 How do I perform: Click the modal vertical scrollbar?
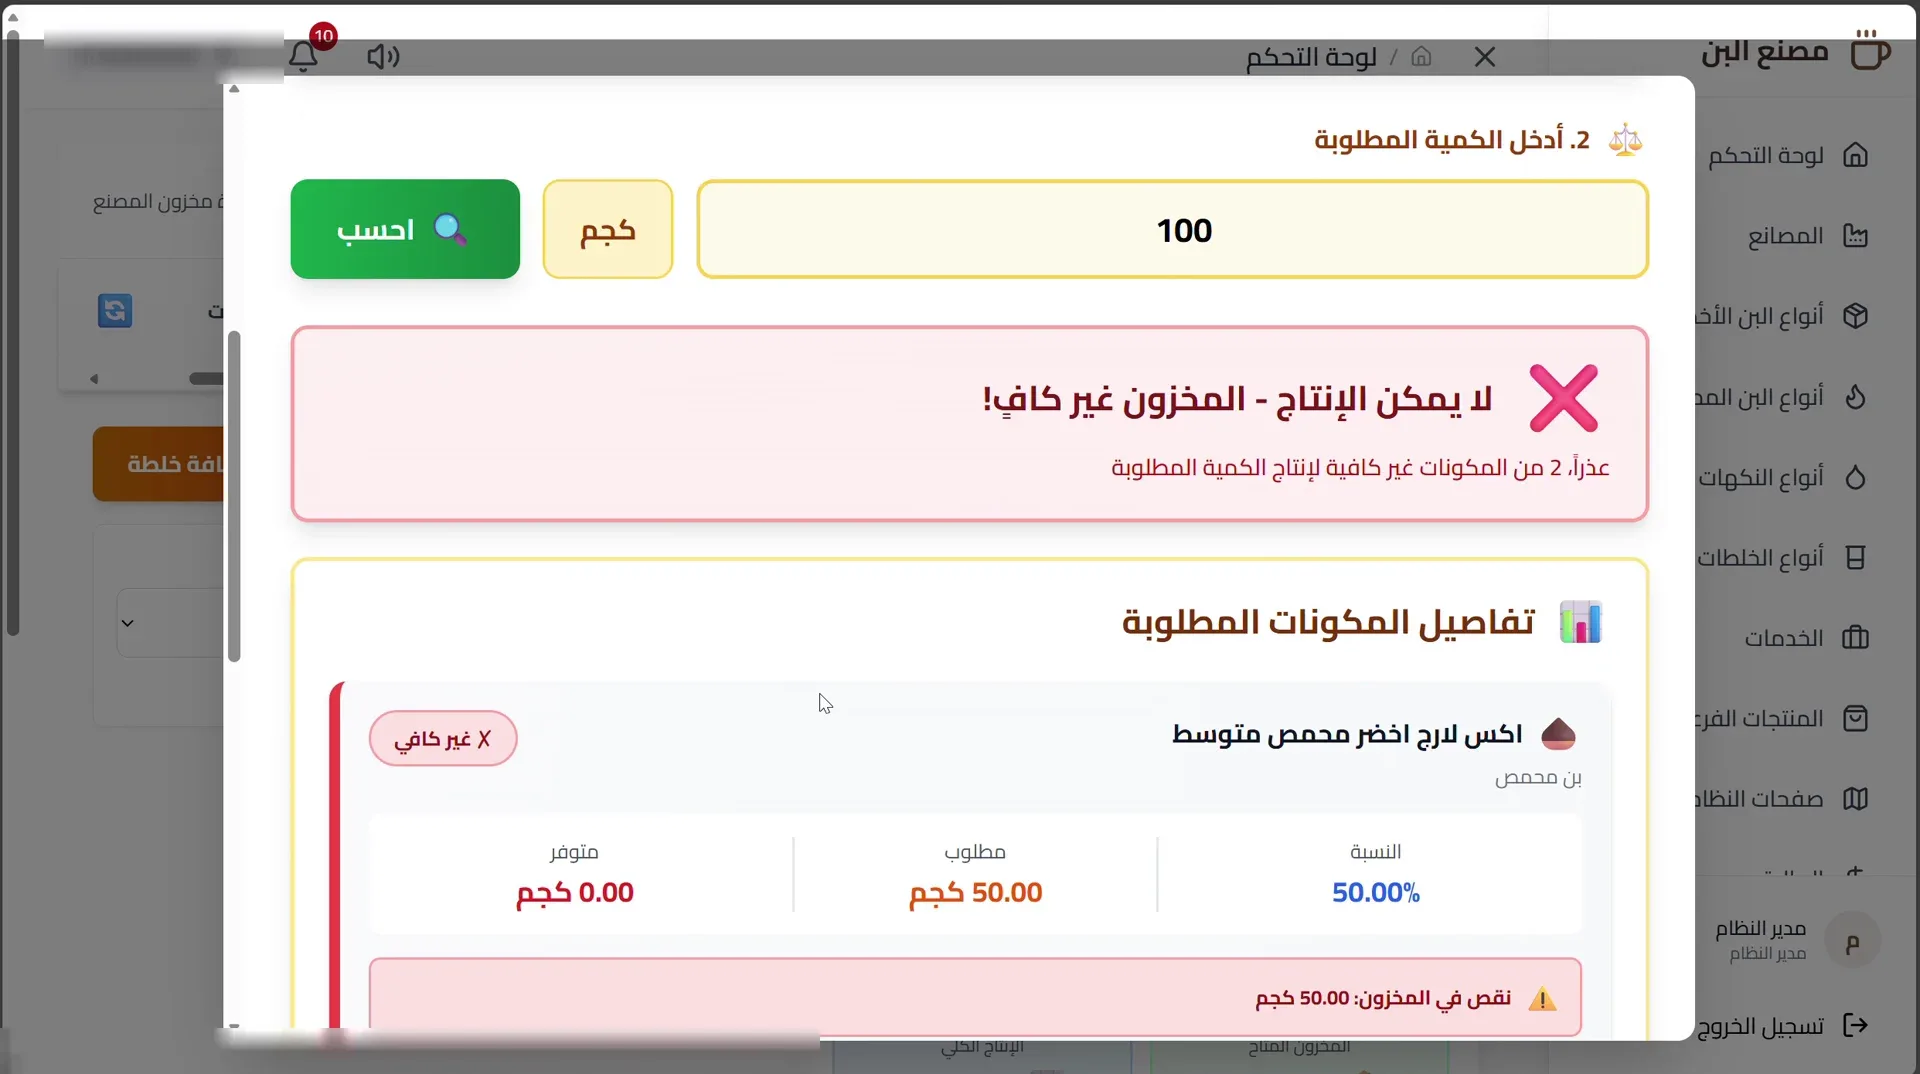coord(234,496)
